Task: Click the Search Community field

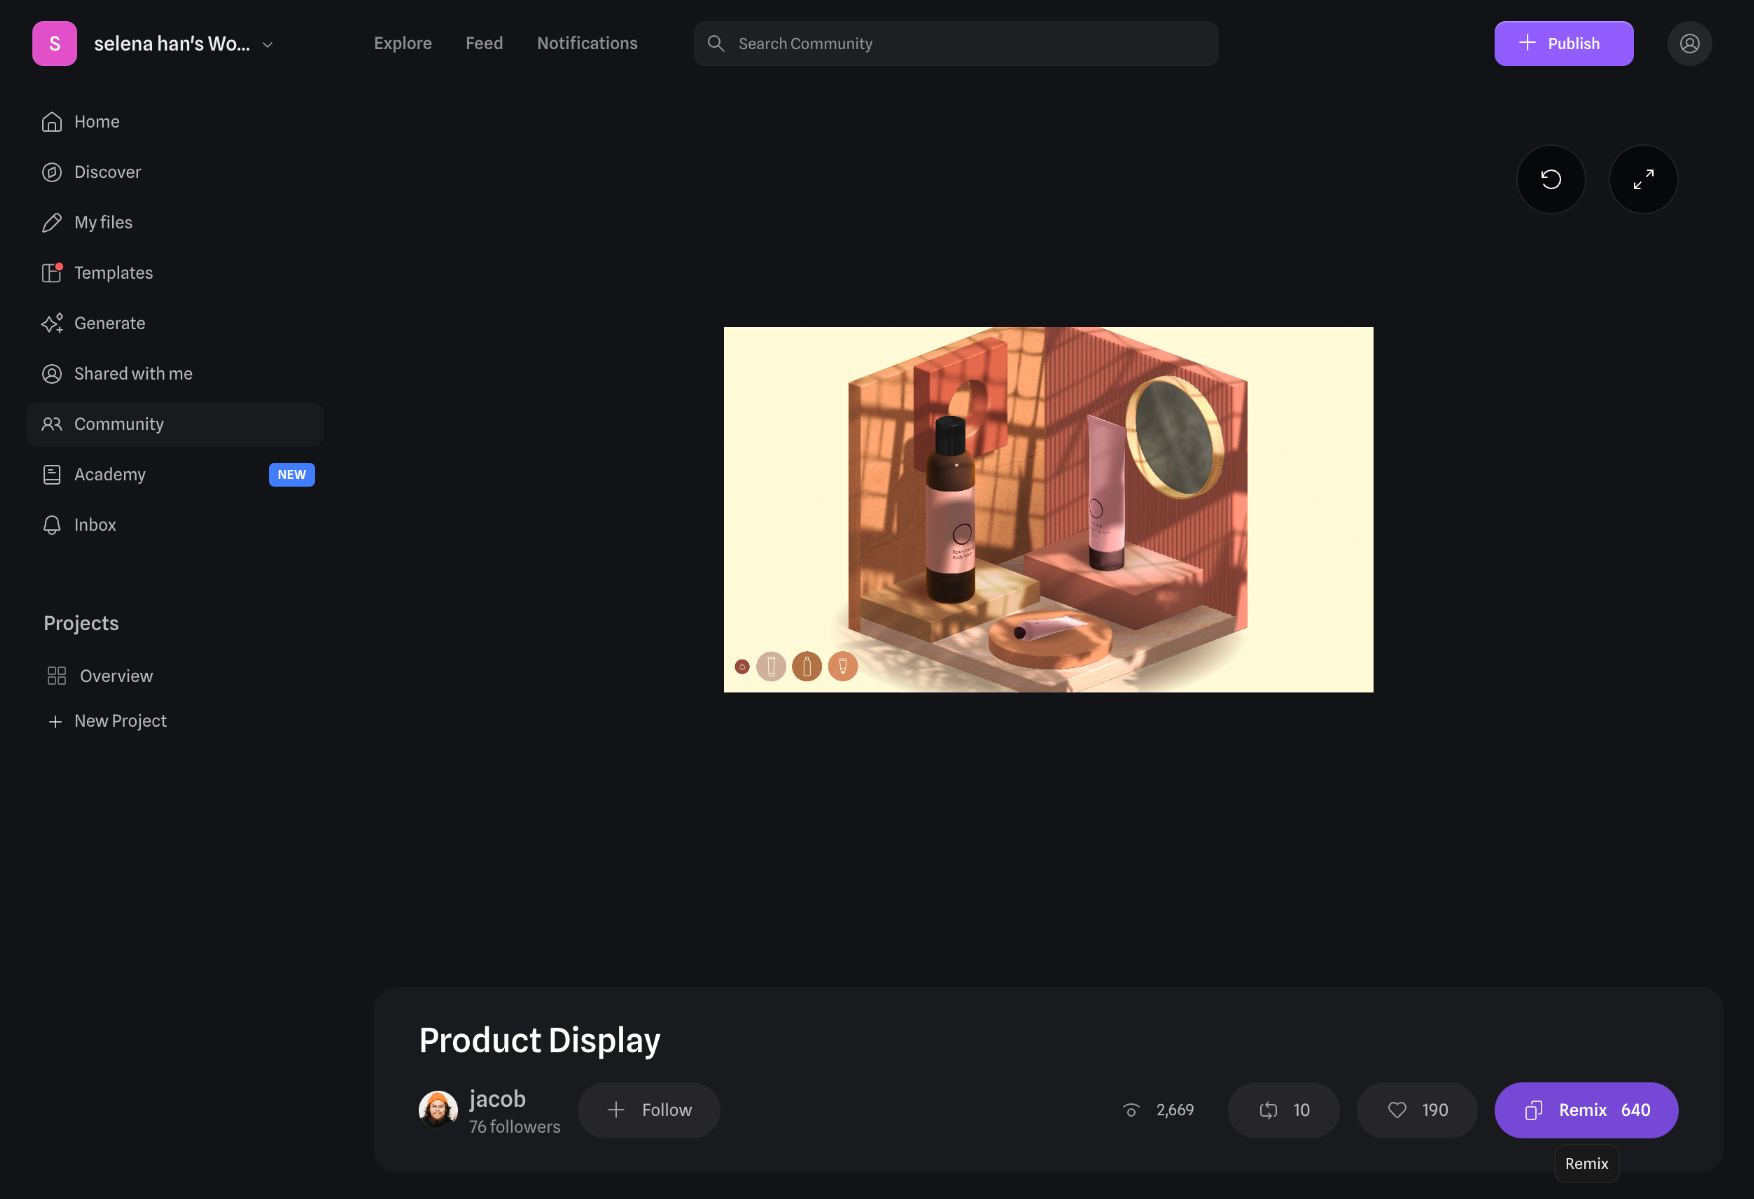Action: 955,44
